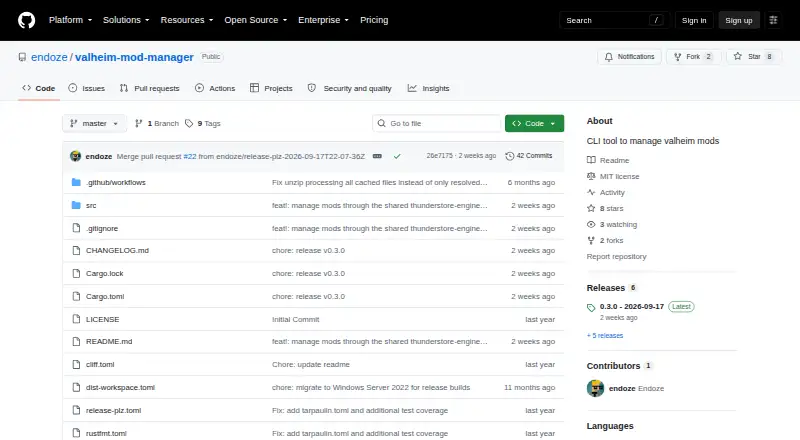Expand commit message ellipsis icon

click(x=377, y=156)
